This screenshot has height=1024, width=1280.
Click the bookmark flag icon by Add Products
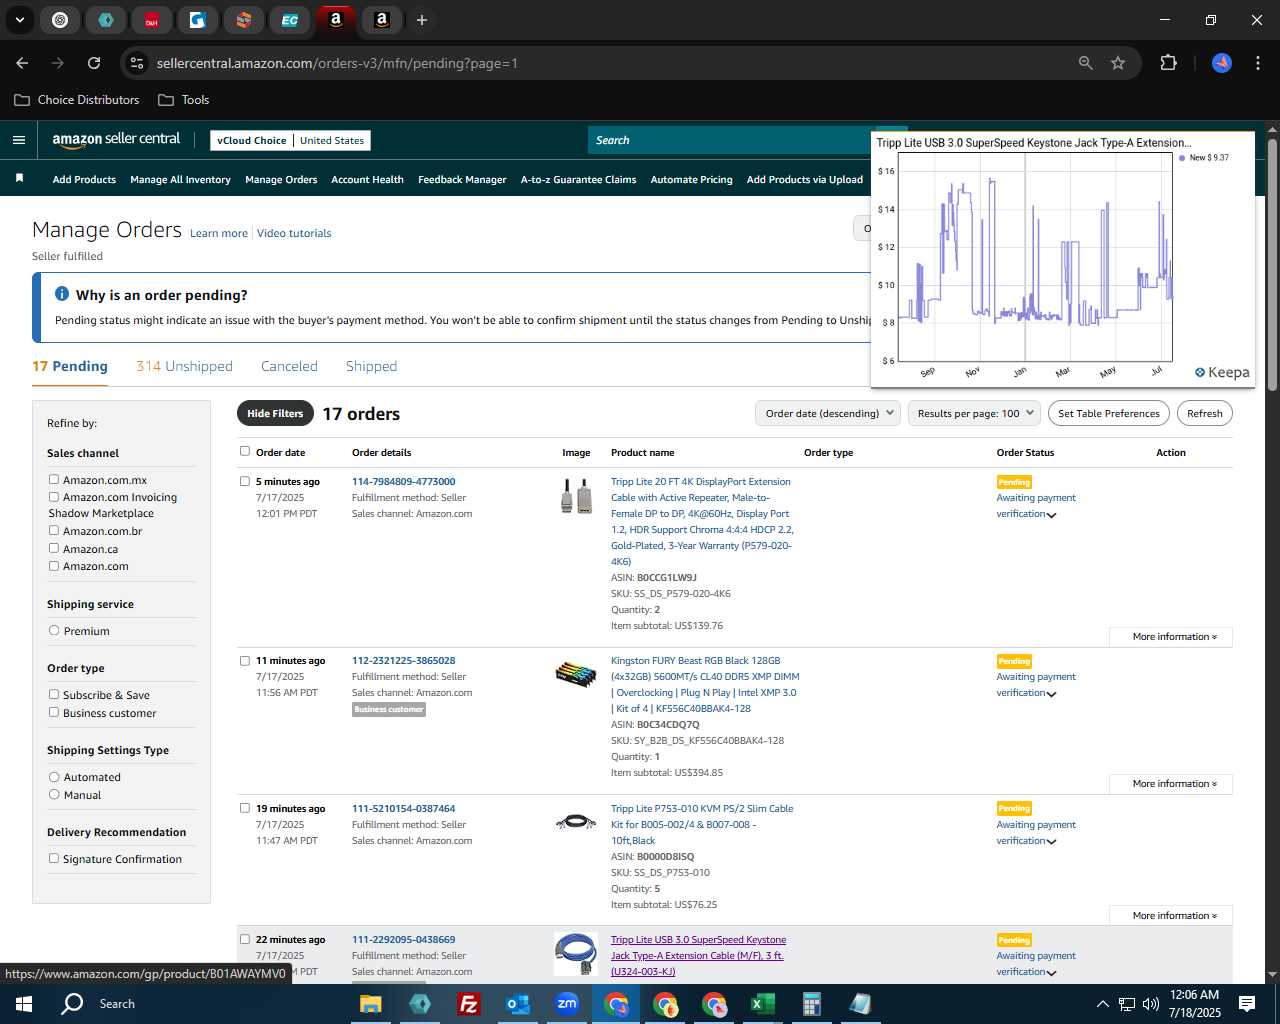coord(19,178)
